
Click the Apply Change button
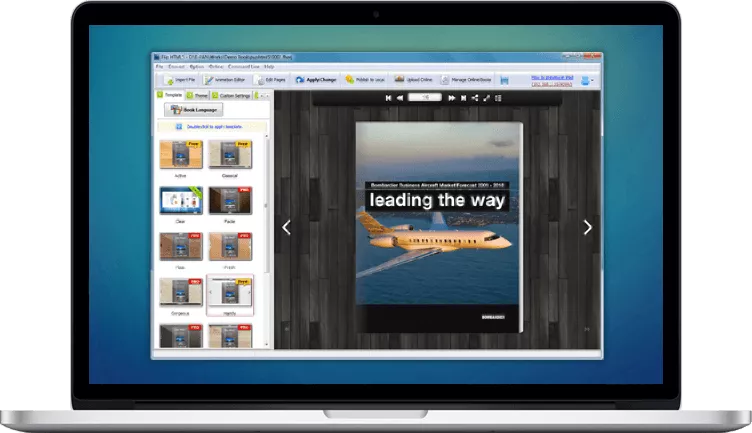[316, 79]
